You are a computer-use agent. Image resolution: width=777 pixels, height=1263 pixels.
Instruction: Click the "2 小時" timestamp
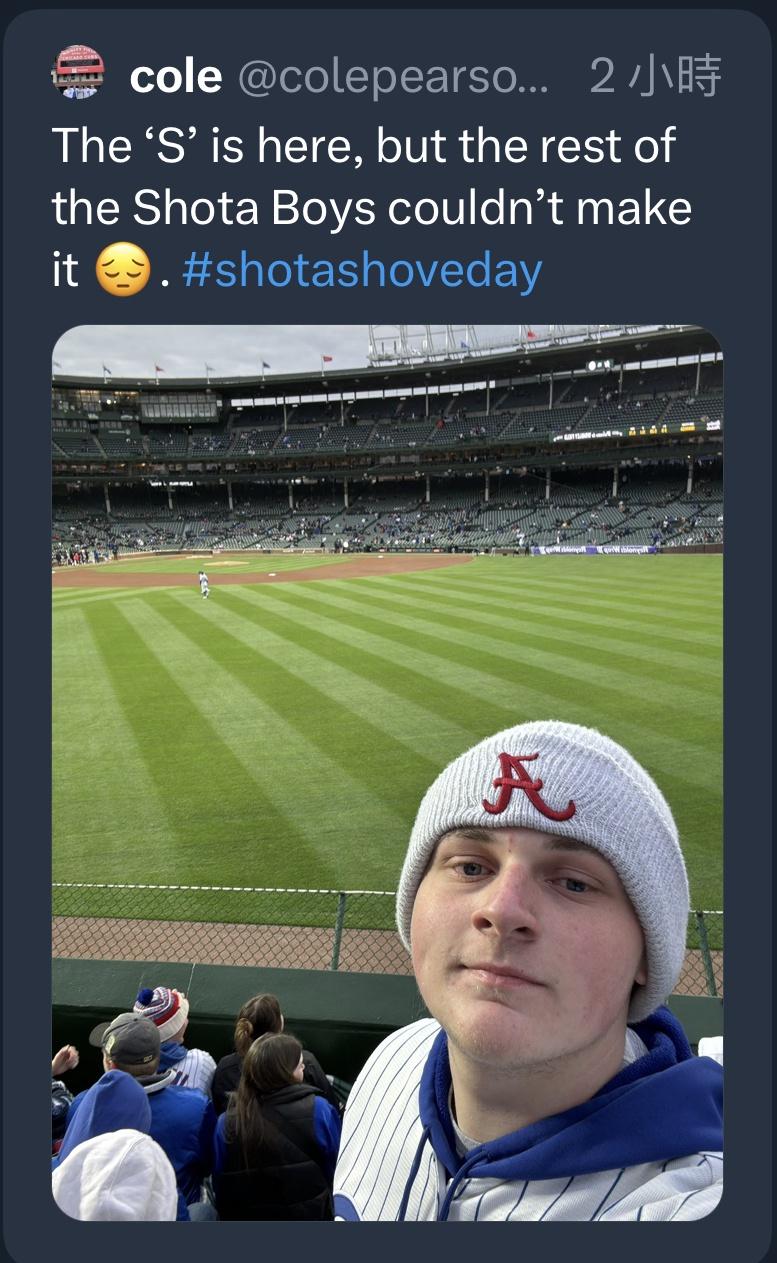pos(654,77)
